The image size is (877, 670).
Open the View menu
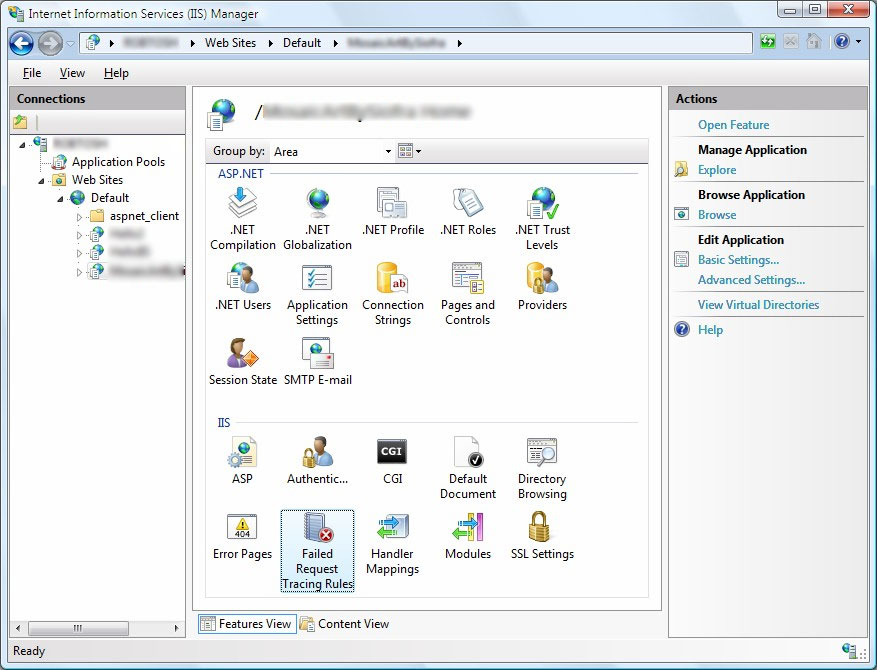click(x=72, y=73)
